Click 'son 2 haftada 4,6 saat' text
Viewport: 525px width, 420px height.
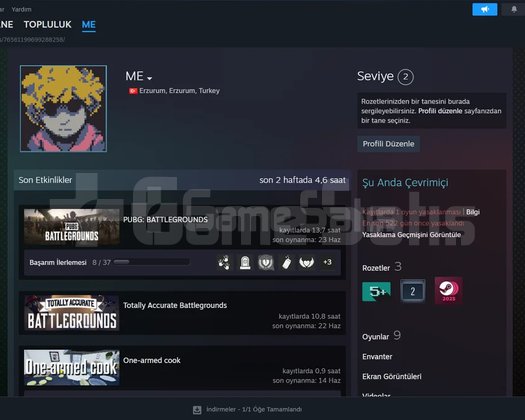pyautogui.click(x=302, y=180)
